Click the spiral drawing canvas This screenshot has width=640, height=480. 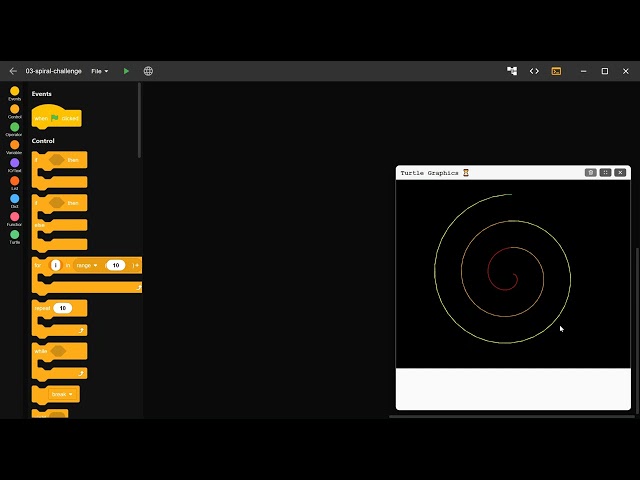point(513,274)
